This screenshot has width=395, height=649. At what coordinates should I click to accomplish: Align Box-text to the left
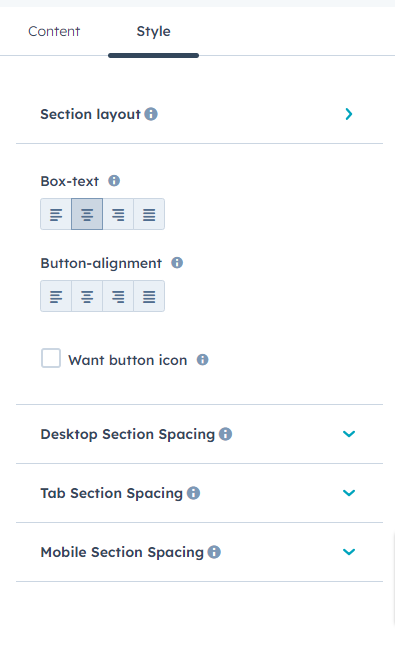point(56,214)
